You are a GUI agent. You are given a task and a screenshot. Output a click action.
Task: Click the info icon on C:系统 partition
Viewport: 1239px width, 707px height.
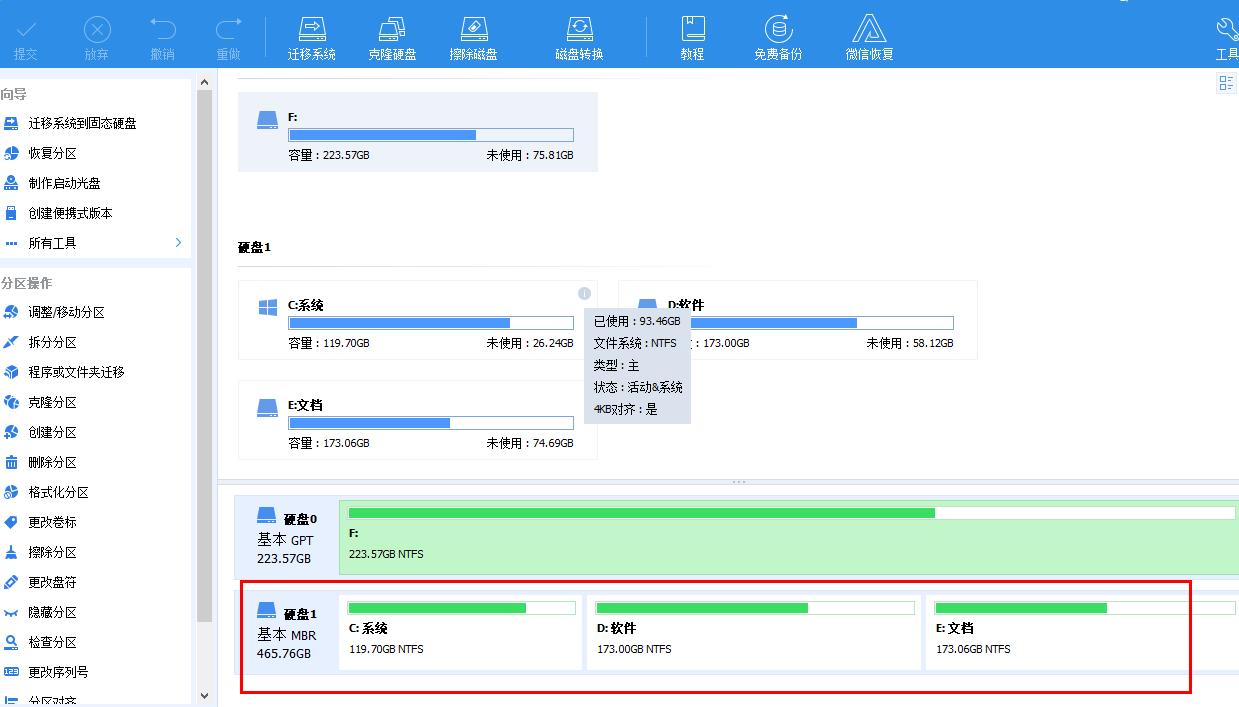click(x=585, y=292)
